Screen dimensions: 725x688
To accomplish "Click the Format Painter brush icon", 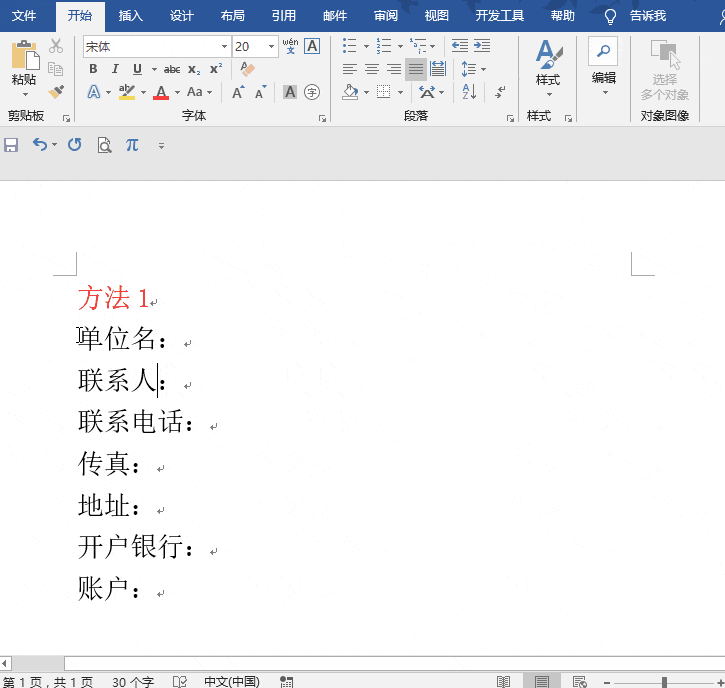I will (56, 92).
